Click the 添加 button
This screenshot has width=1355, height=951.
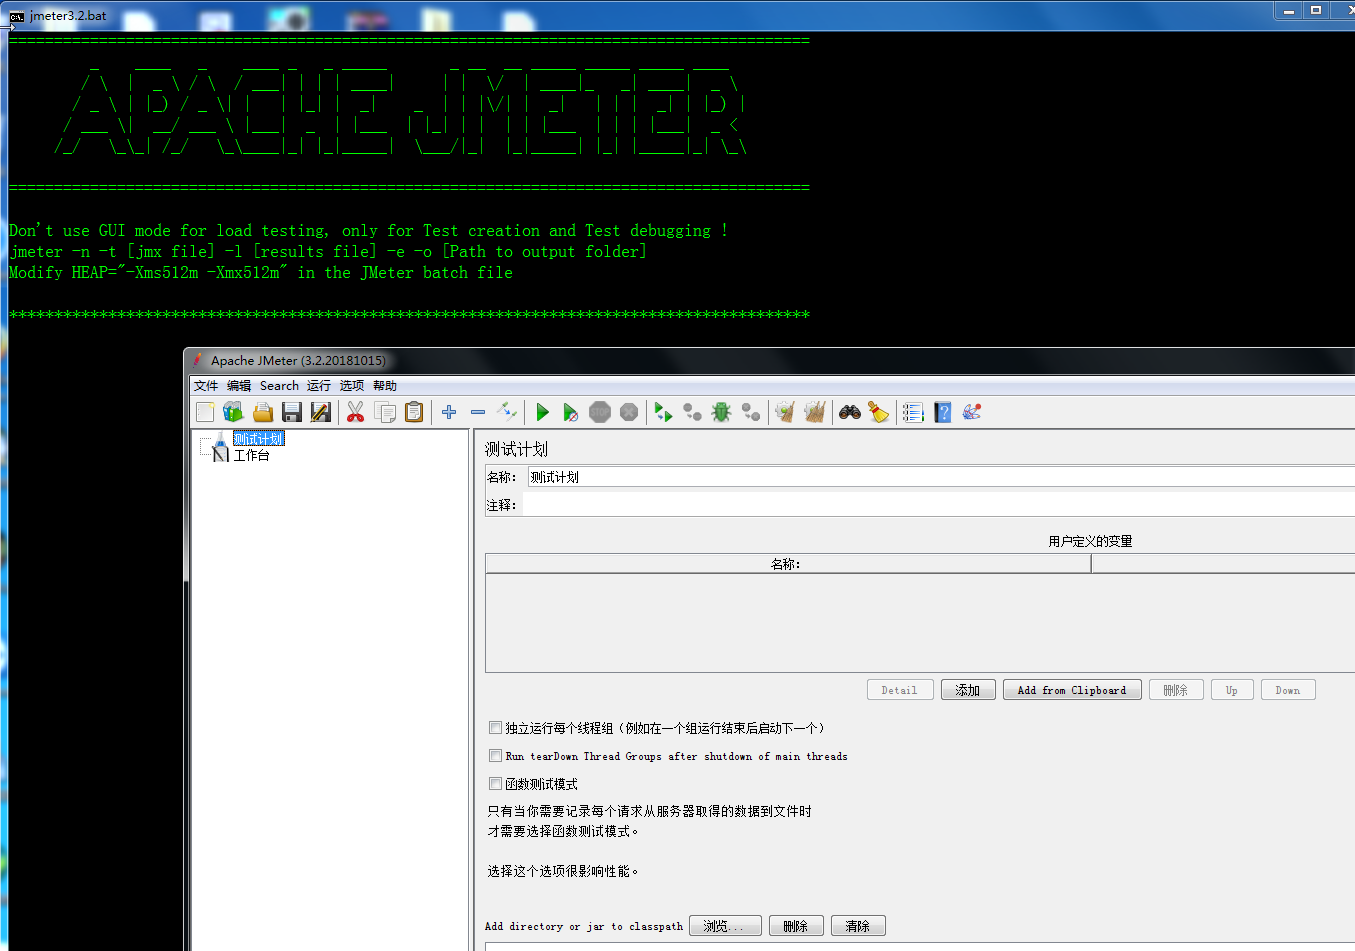pyautogui.click(x=968, y=690)
